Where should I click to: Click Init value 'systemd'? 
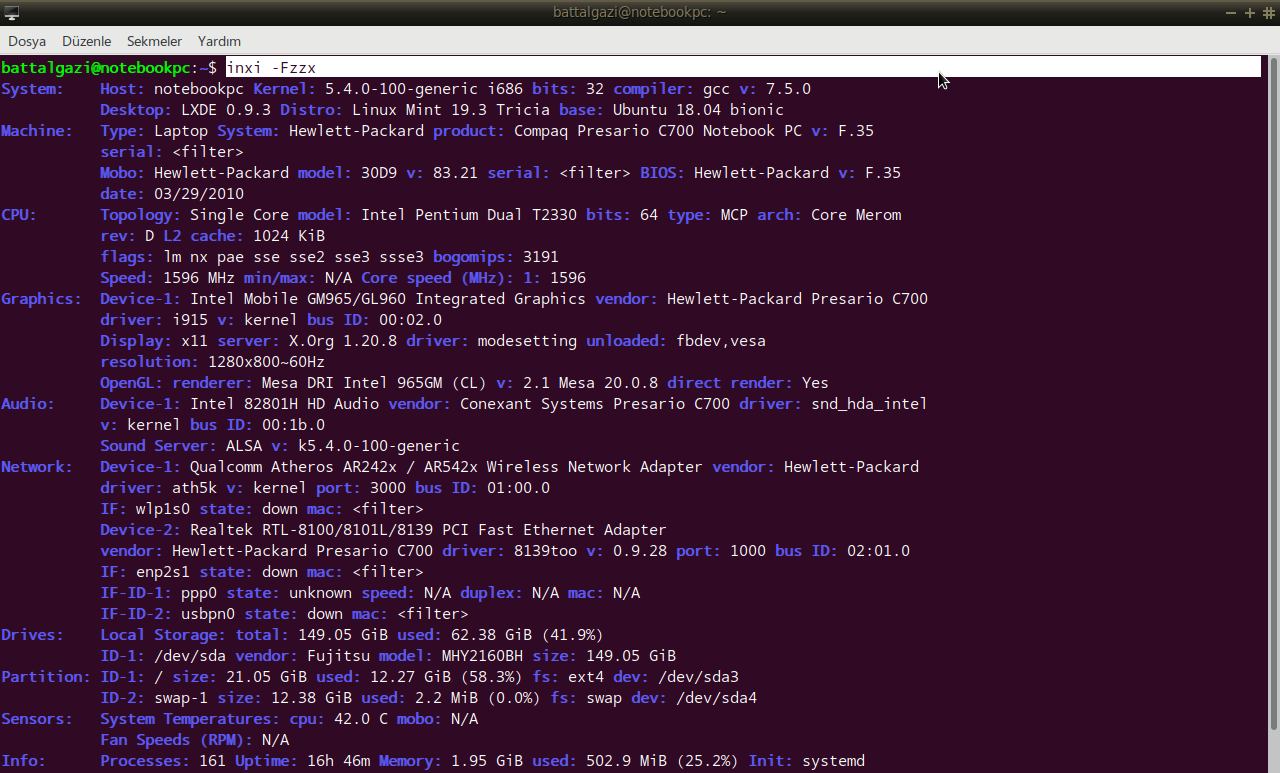pos(833,761)
